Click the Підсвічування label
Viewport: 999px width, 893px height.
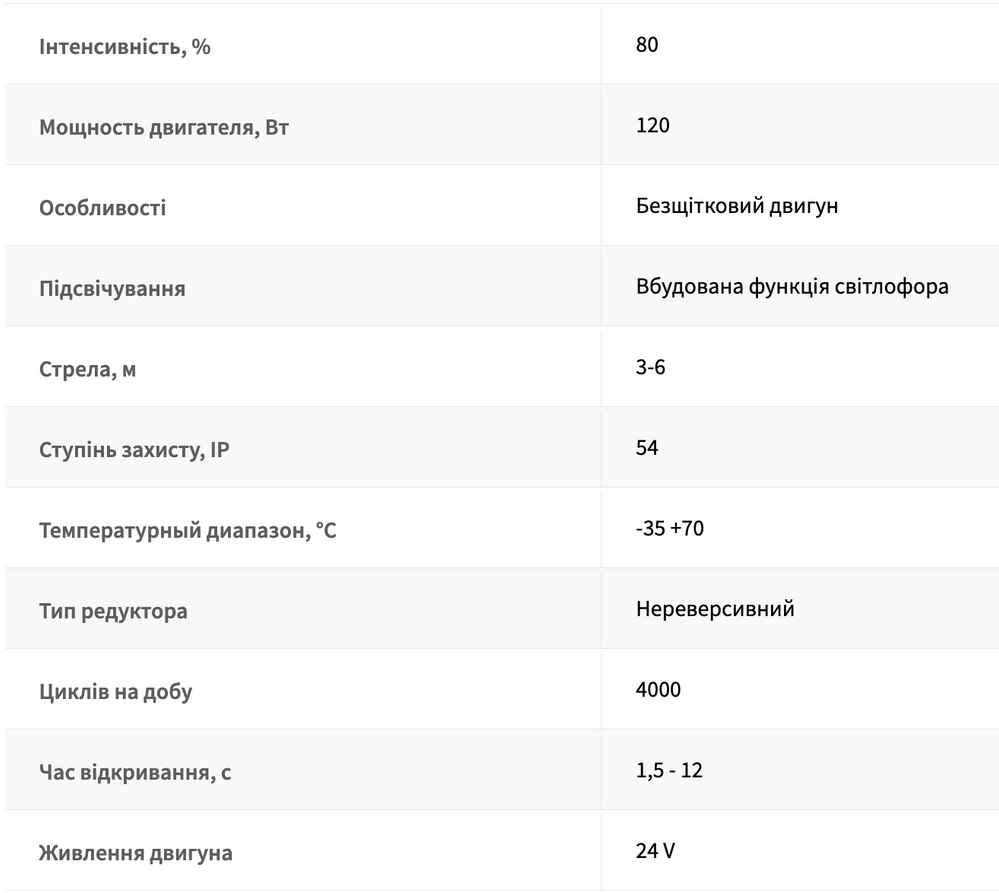(112, 289)
